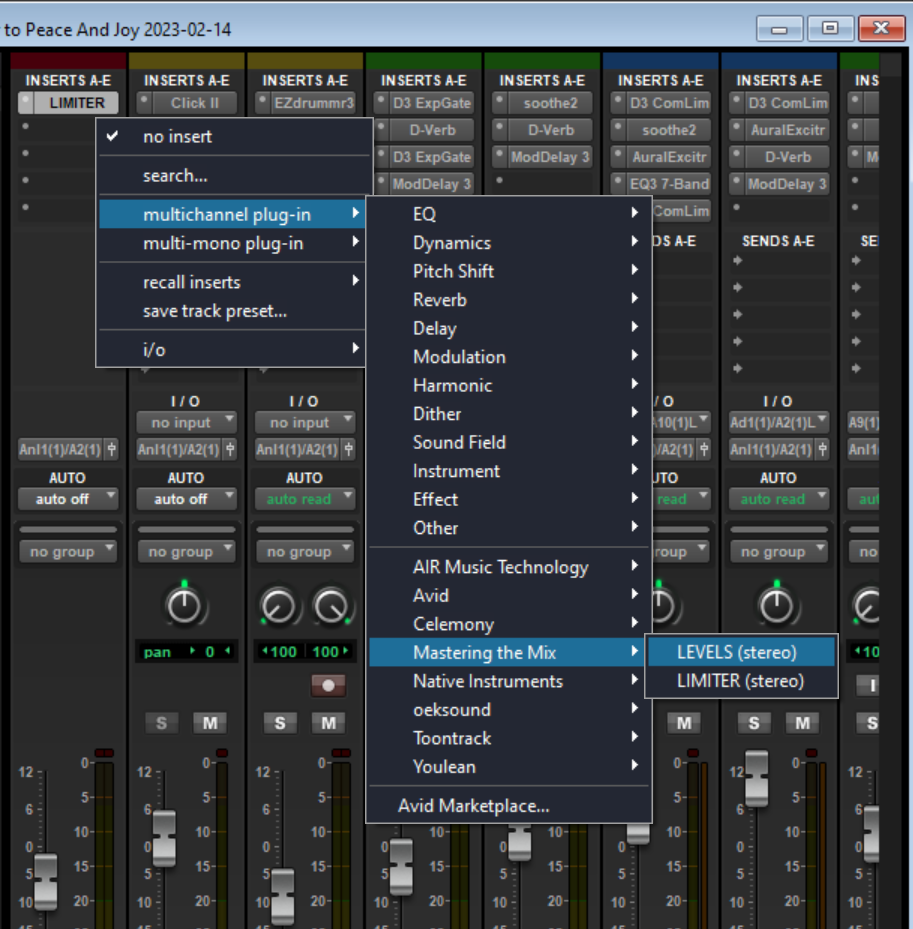The image size is (913, 929).
Task: Open no input selector on EZdrummr3 track
Action: tap(305, 422)
